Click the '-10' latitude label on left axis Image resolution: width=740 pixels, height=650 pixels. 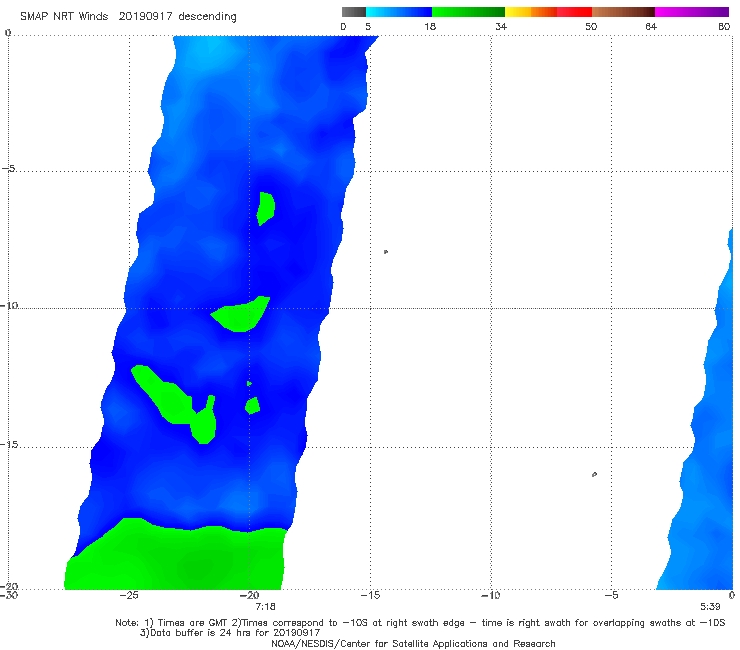click(x=9, y=305)
